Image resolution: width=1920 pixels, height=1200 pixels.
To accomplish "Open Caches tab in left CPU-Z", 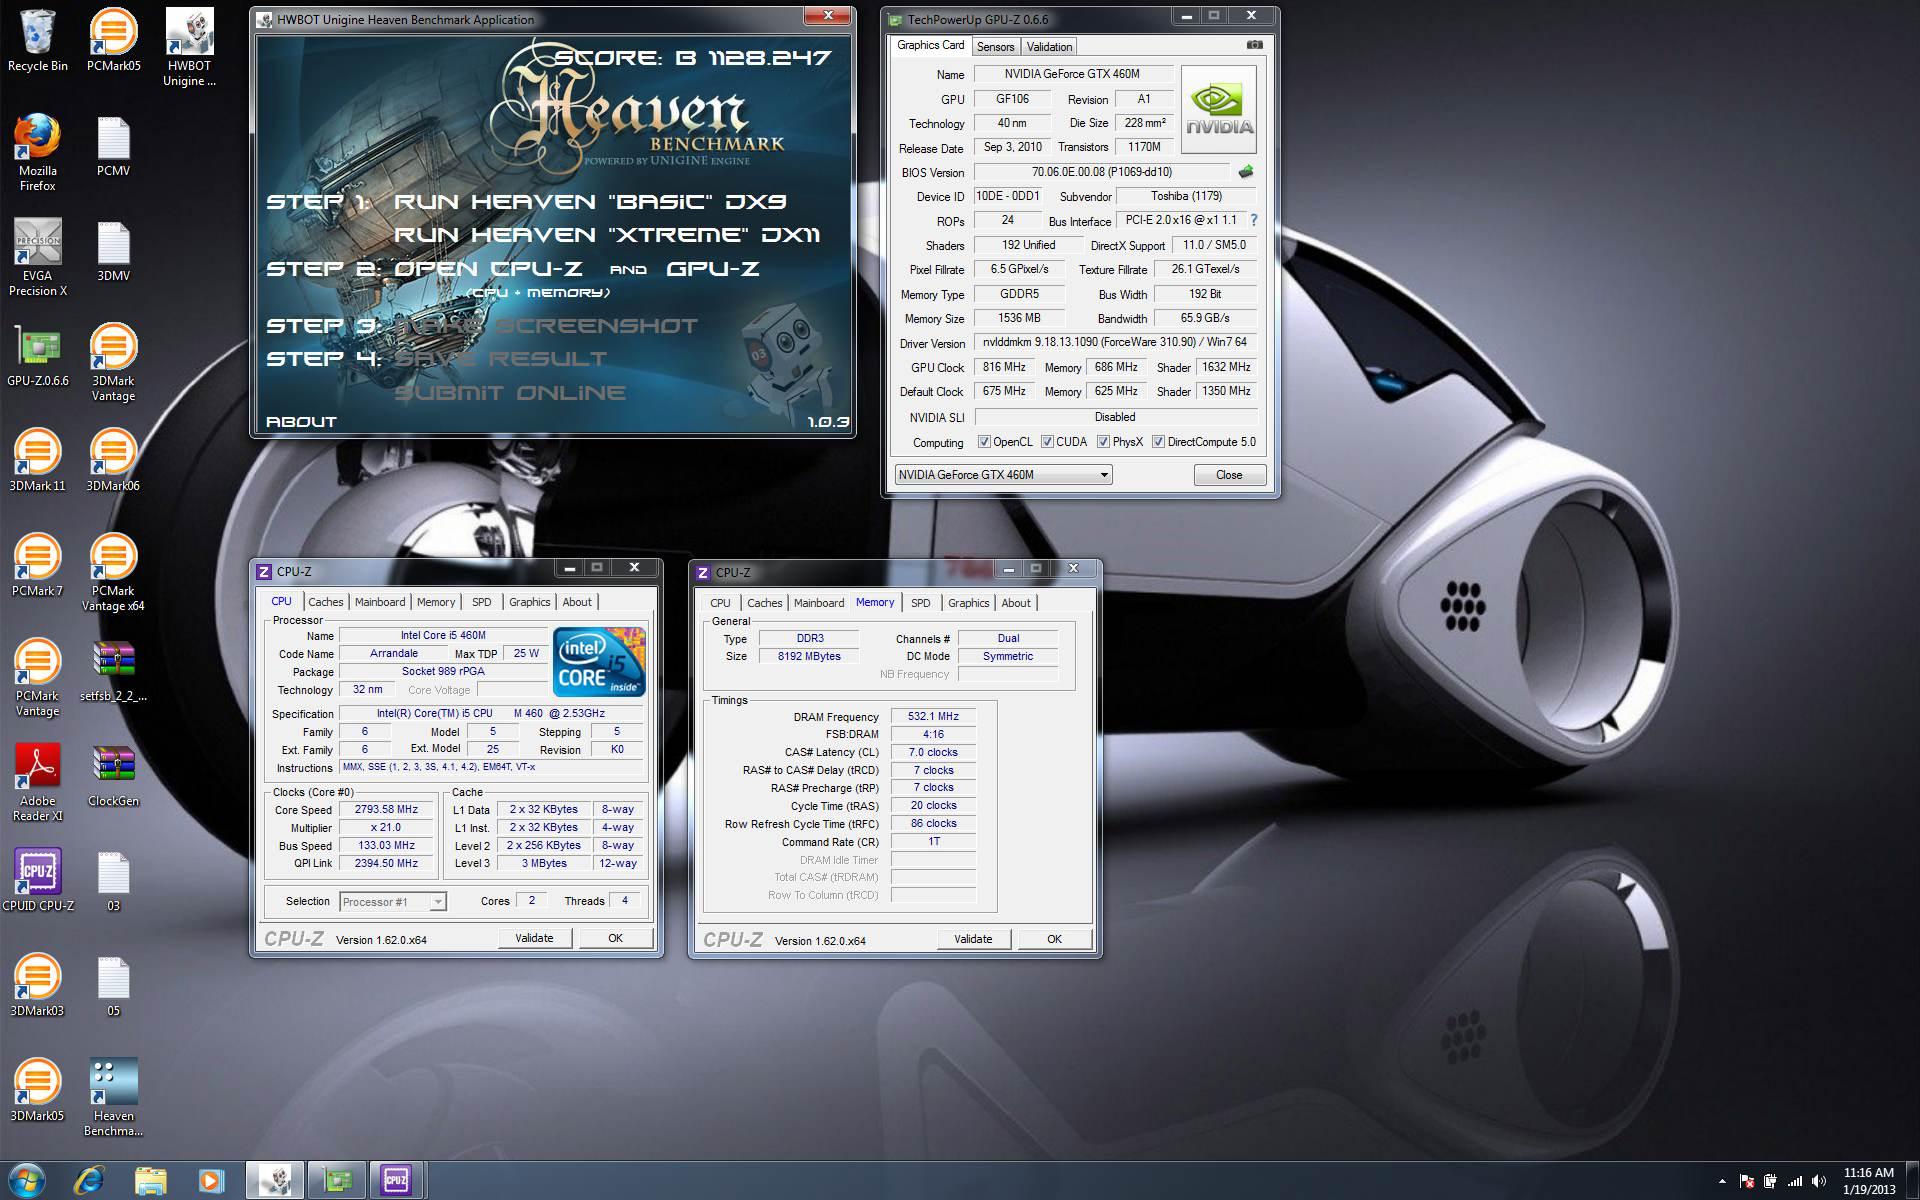I will [x=325, y=602].
